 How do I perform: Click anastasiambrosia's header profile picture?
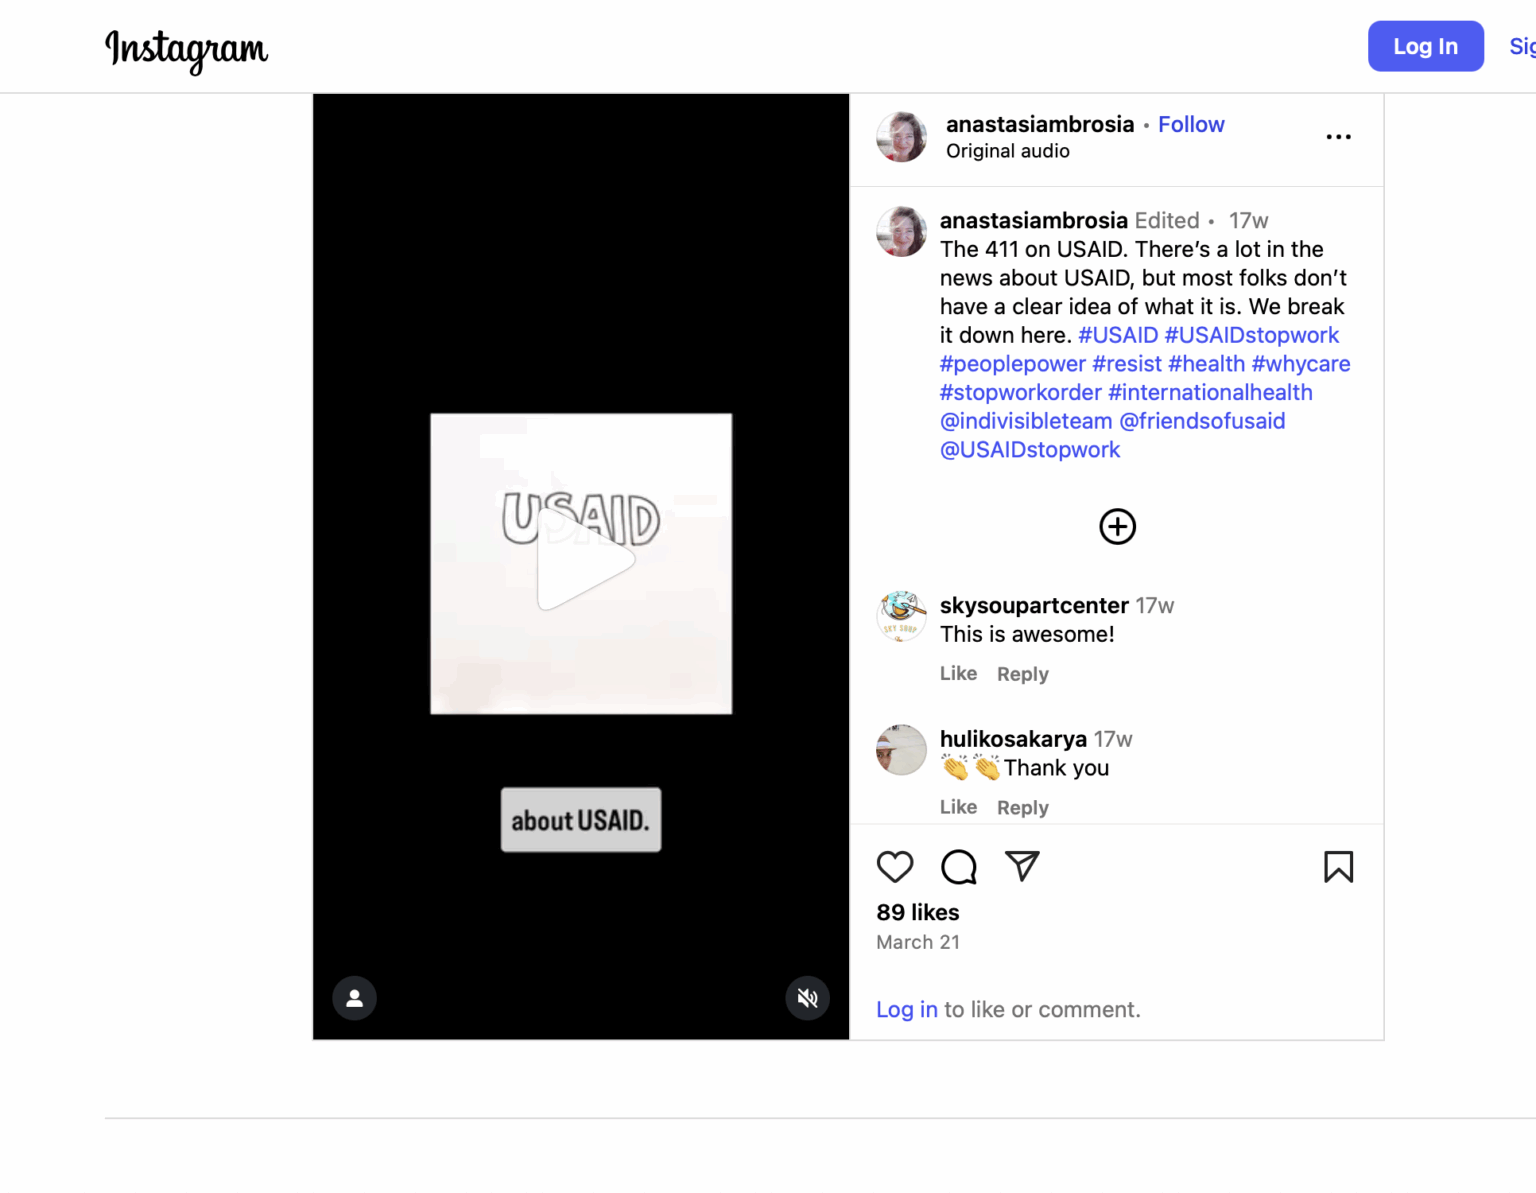click(x=901, y=137)
